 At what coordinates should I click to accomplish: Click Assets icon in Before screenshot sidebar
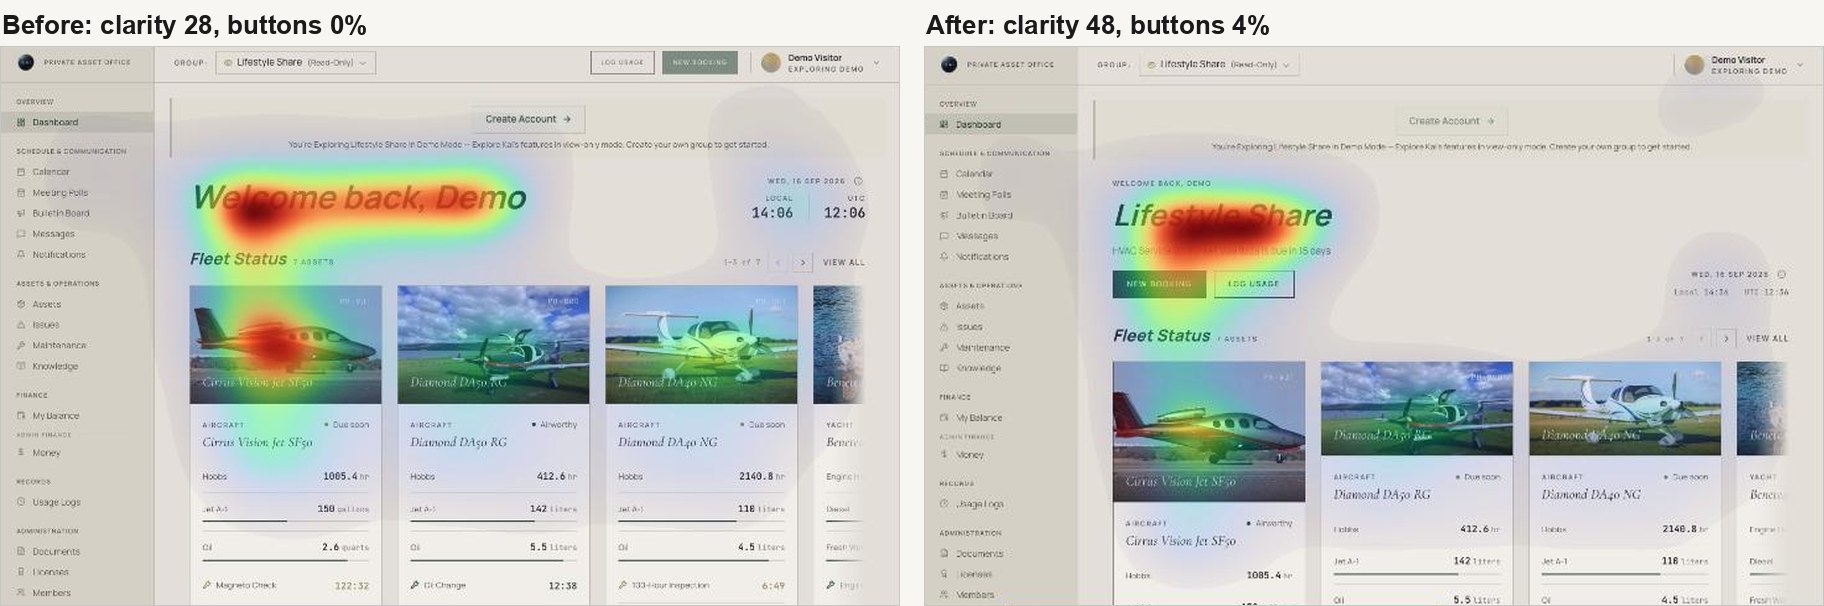click(x=21, y=304)
